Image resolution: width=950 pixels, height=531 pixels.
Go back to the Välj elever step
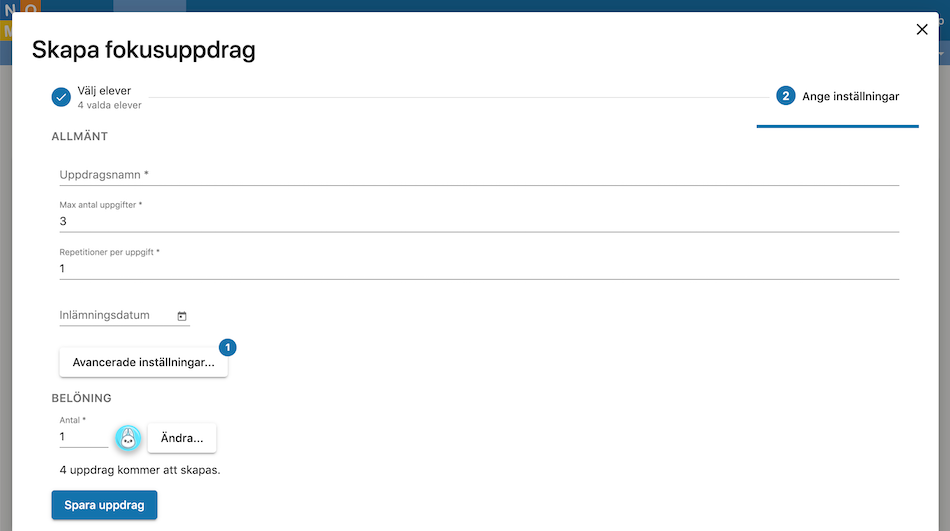(x=97, y=97)
